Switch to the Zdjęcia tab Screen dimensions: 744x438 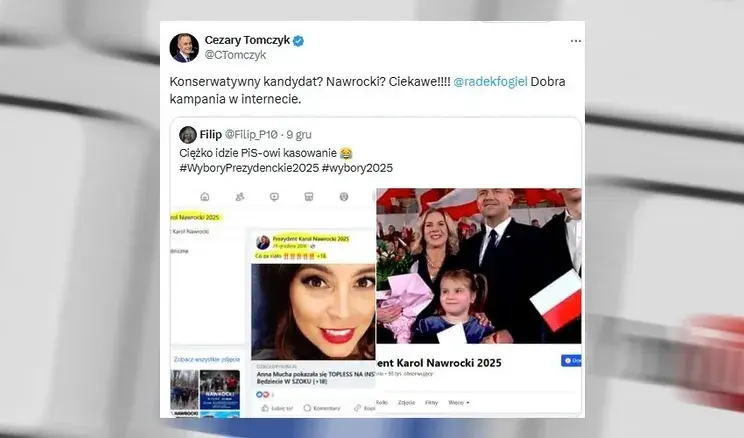pyautogui.click(x=407, y=402)
